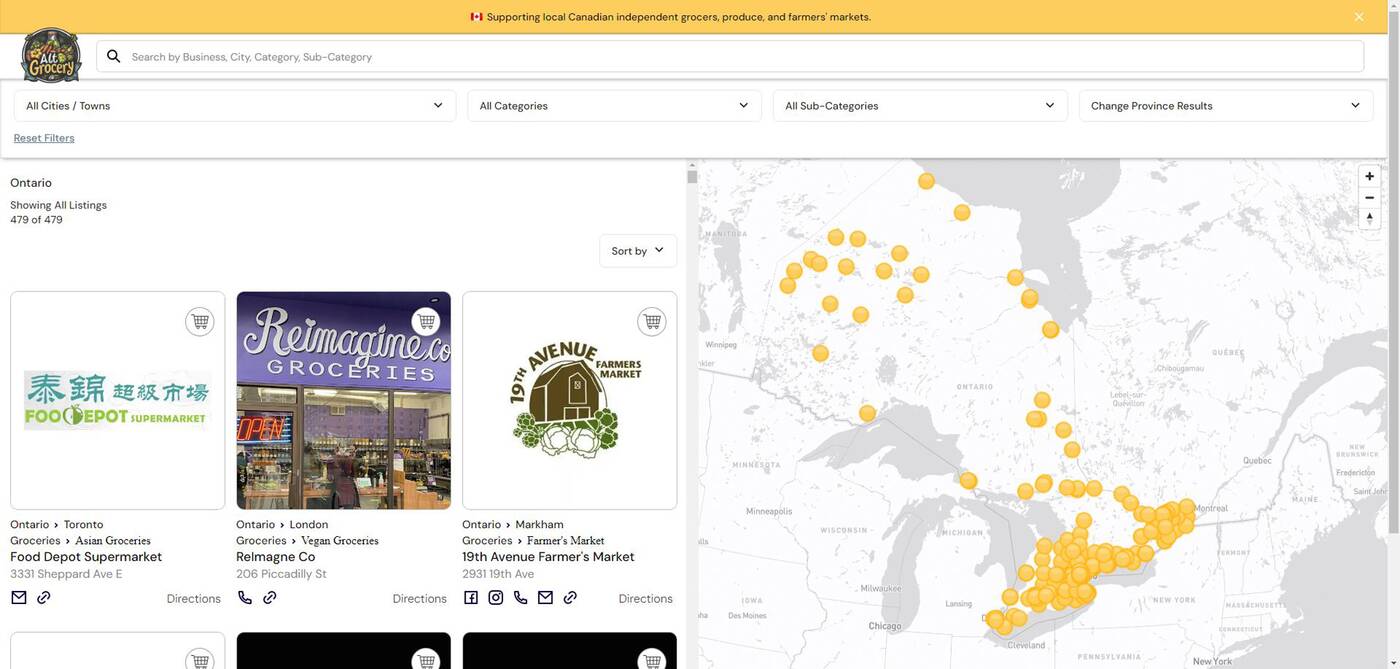1400x669 pixels.
Task: Open the ReImagine Co storefront photo
Action: 344,401
